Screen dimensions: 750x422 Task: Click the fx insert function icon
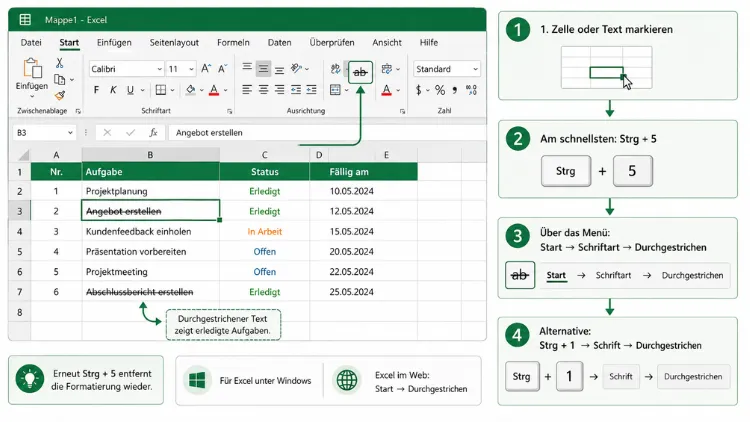[153, 133]
